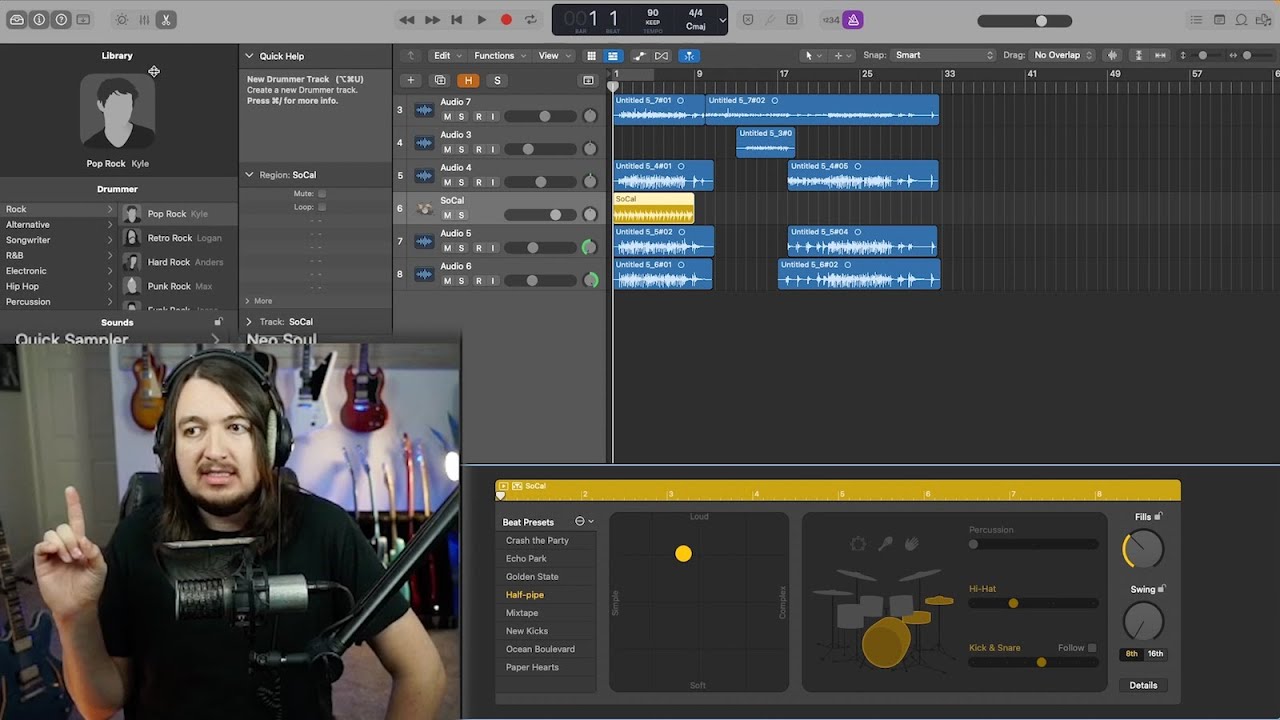This screenshot has width=1280, height=720.
Task: Adjust the master volume slider in toolbar
Action: coord(1025,21)
